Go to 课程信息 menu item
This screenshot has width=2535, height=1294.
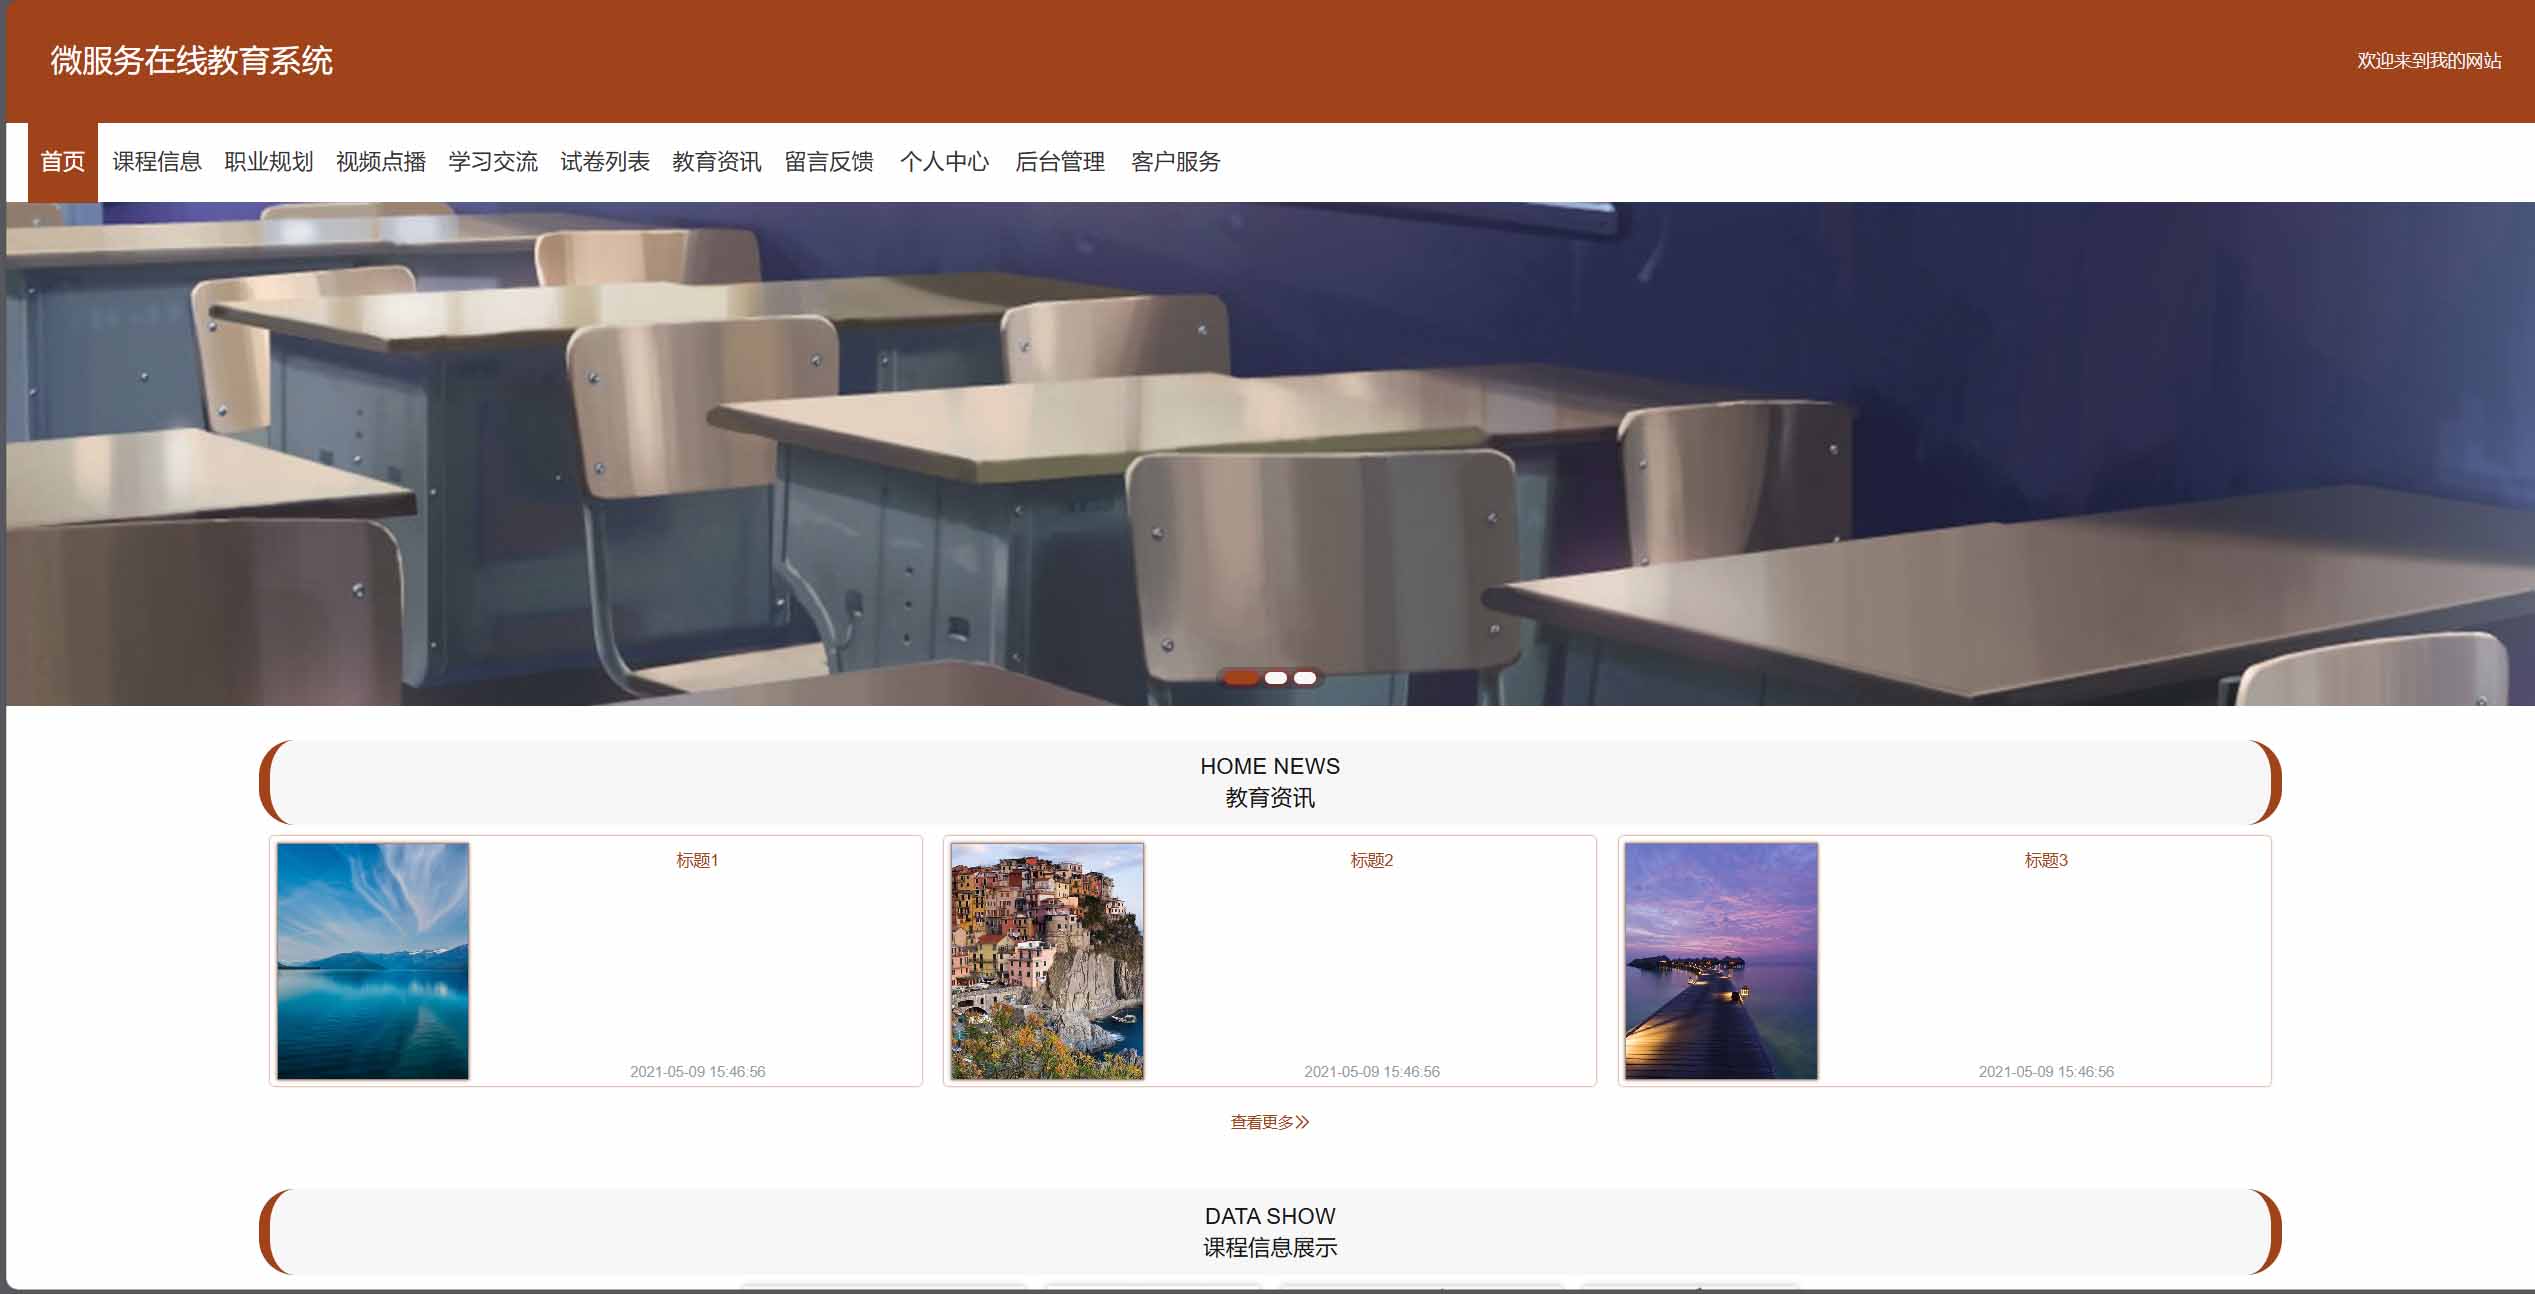coord(157,162)
